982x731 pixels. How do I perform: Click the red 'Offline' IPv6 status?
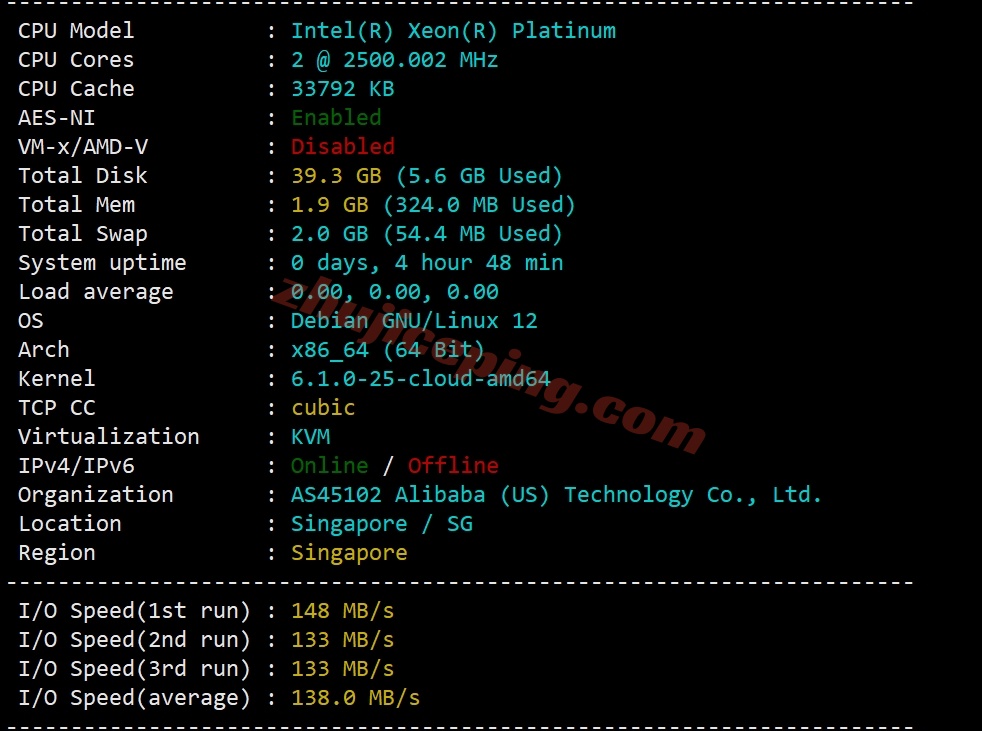[x=453, y=465]
